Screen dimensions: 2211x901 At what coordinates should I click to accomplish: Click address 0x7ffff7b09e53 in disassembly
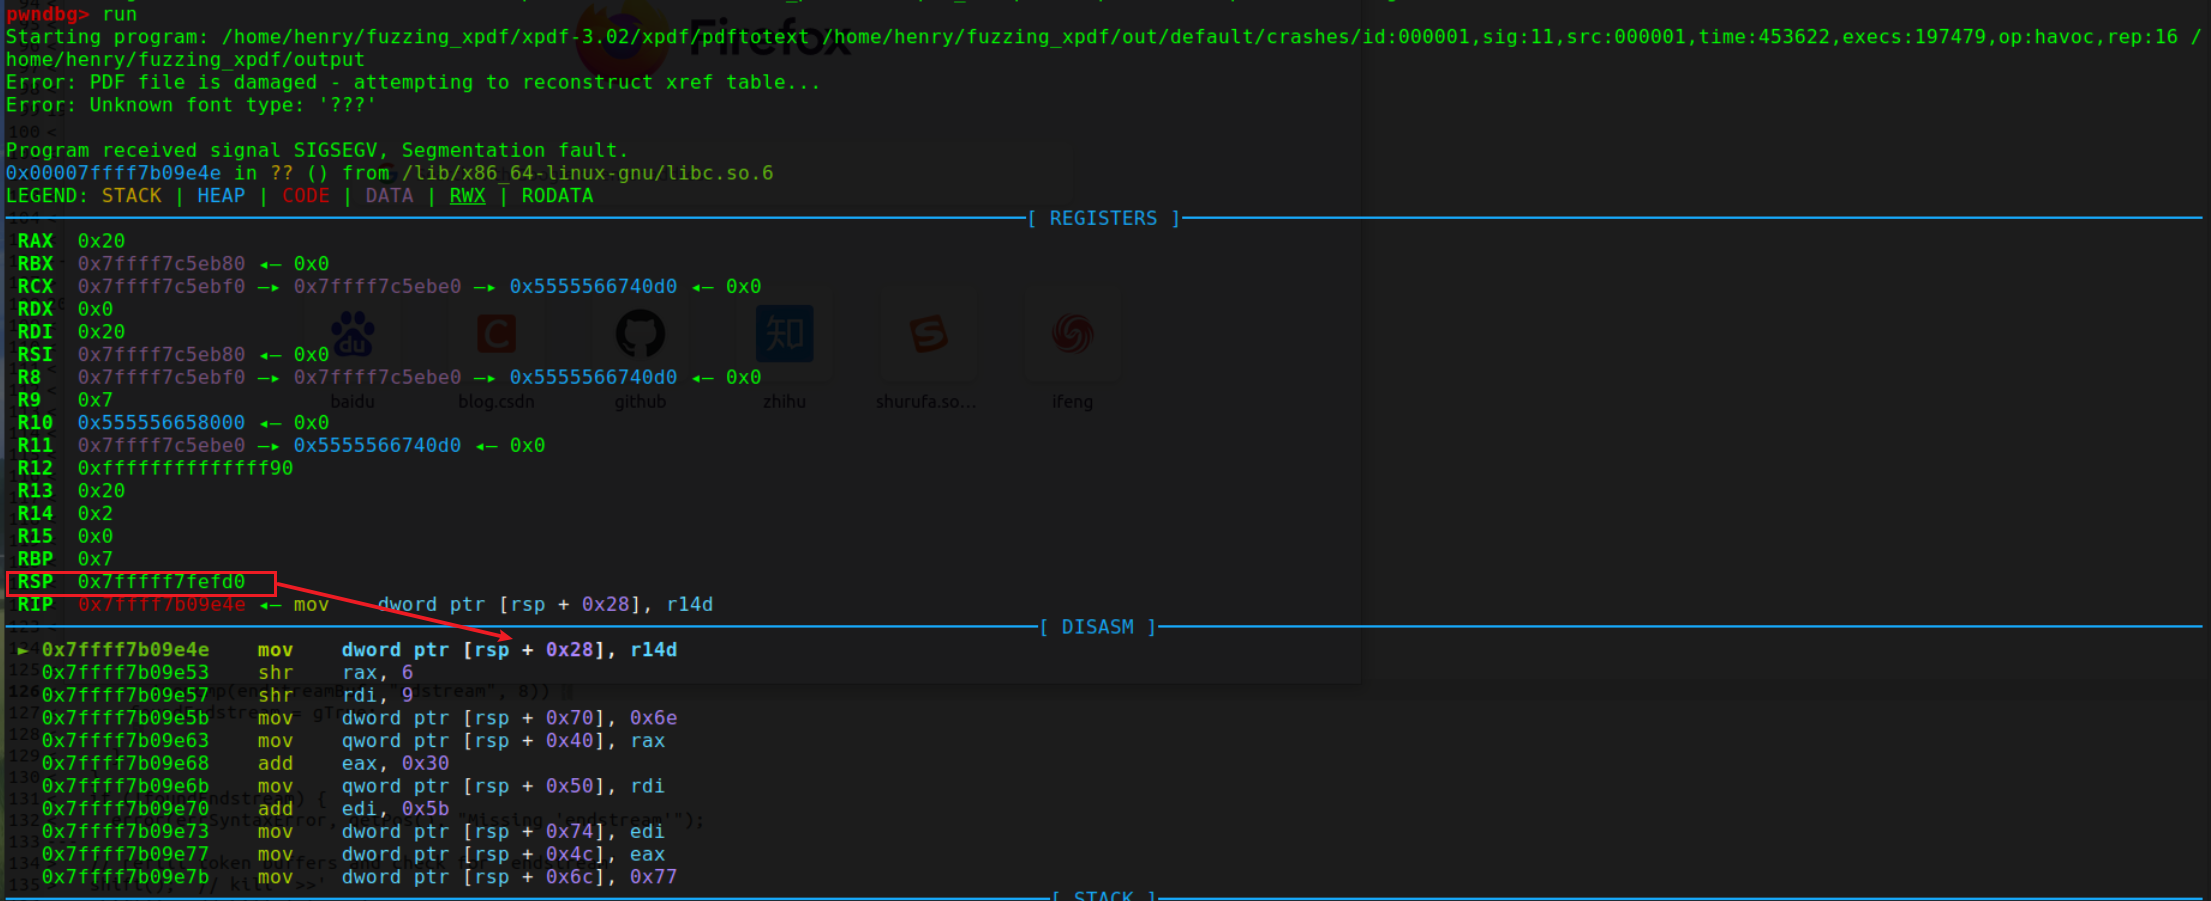tap(125, 673)
